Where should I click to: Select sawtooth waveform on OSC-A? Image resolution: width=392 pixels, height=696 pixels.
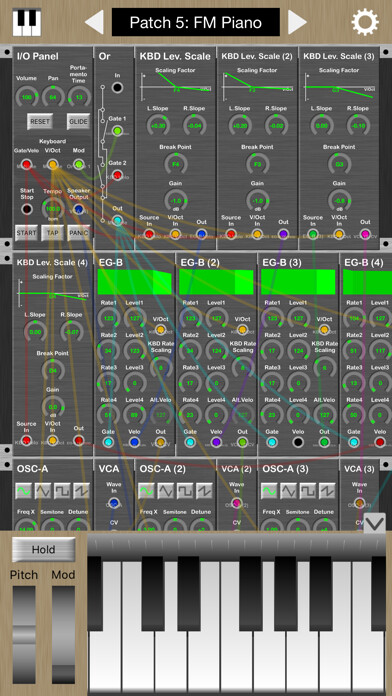pos(81,490)
